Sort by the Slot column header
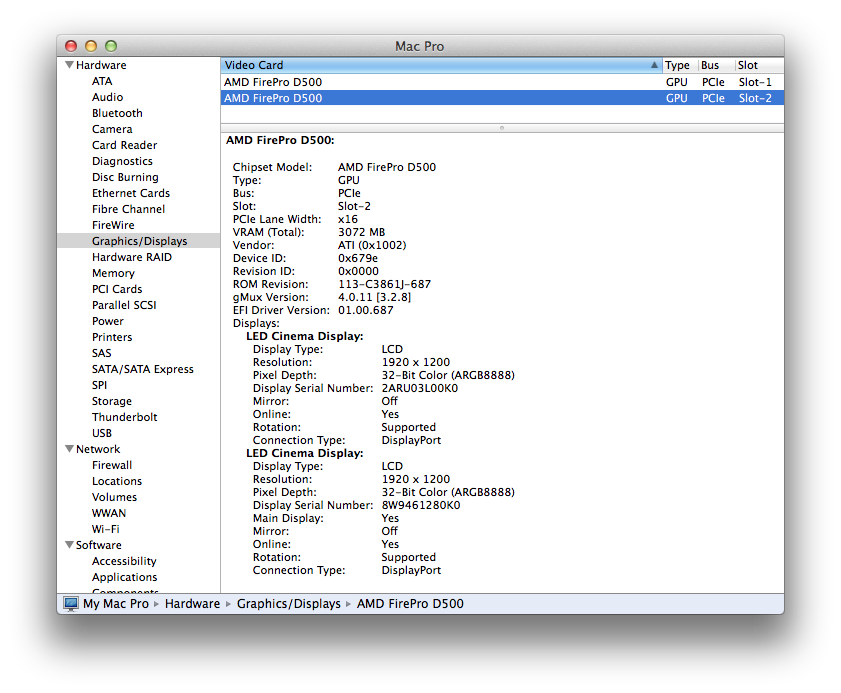 point(759,65)
